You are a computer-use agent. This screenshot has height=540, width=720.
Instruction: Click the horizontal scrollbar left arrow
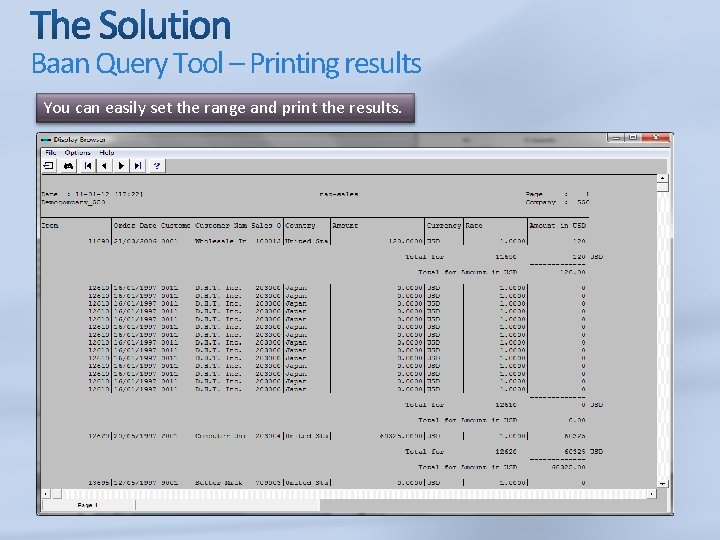pos(46,494)
